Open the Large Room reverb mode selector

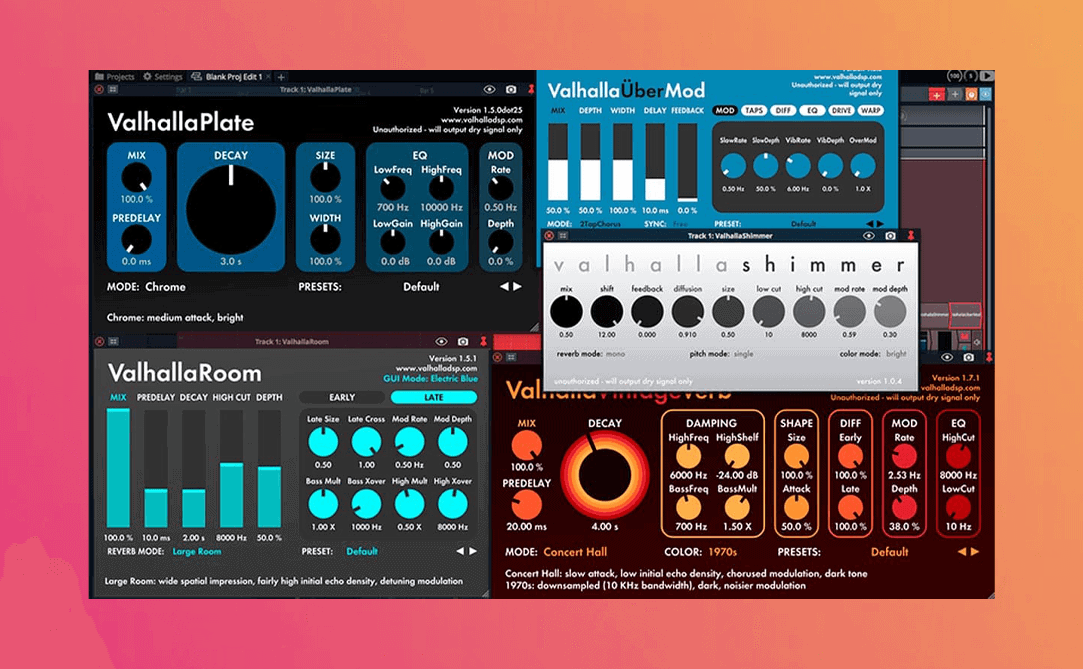[196, 551]
